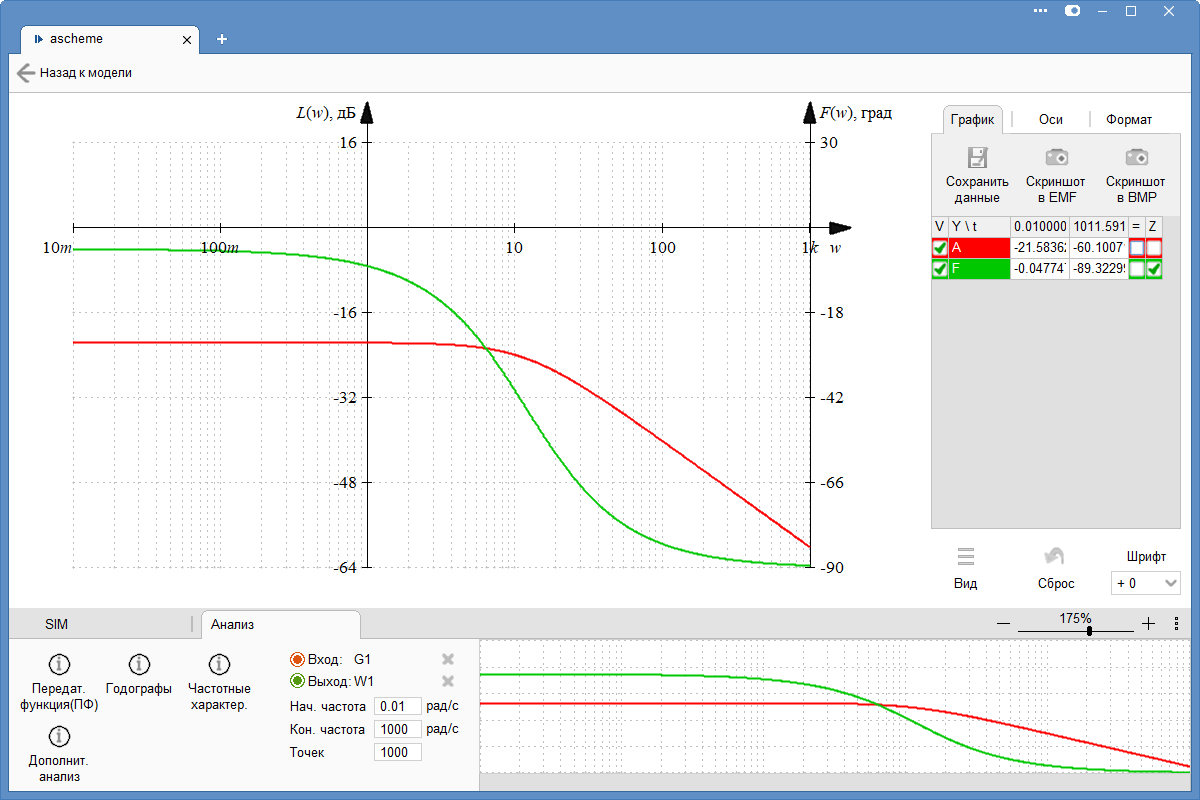Switch to the Оси tab
1200x800 pixels.
coord(1050,119)
